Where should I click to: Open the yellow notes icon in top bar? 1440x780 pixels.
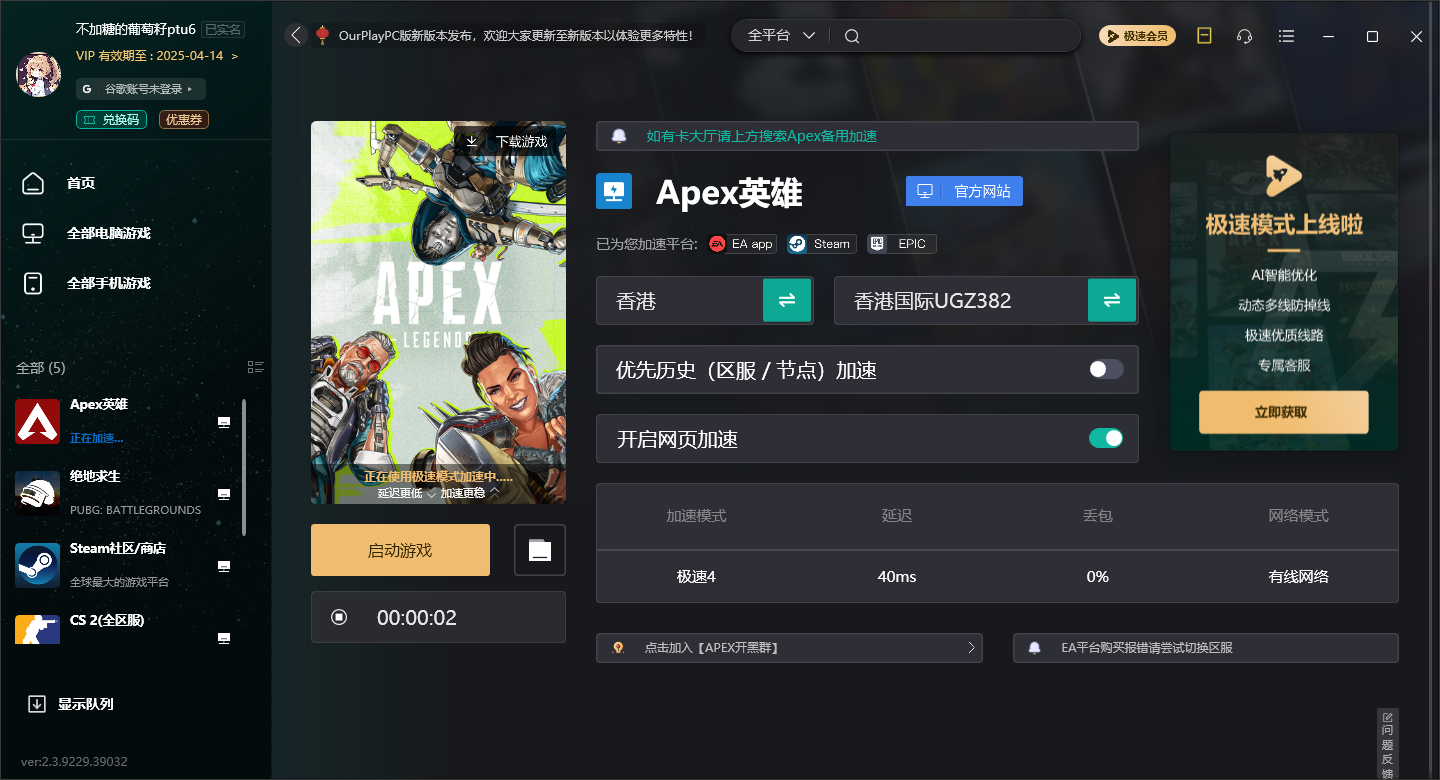click(1204, 36)
